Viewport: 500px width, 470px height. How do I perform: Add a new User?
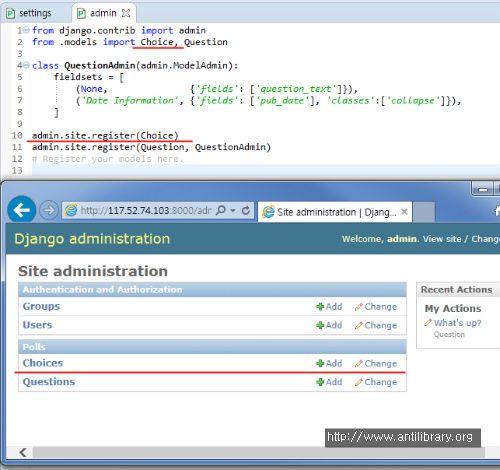pyautogui.click(x=329, y=325)
